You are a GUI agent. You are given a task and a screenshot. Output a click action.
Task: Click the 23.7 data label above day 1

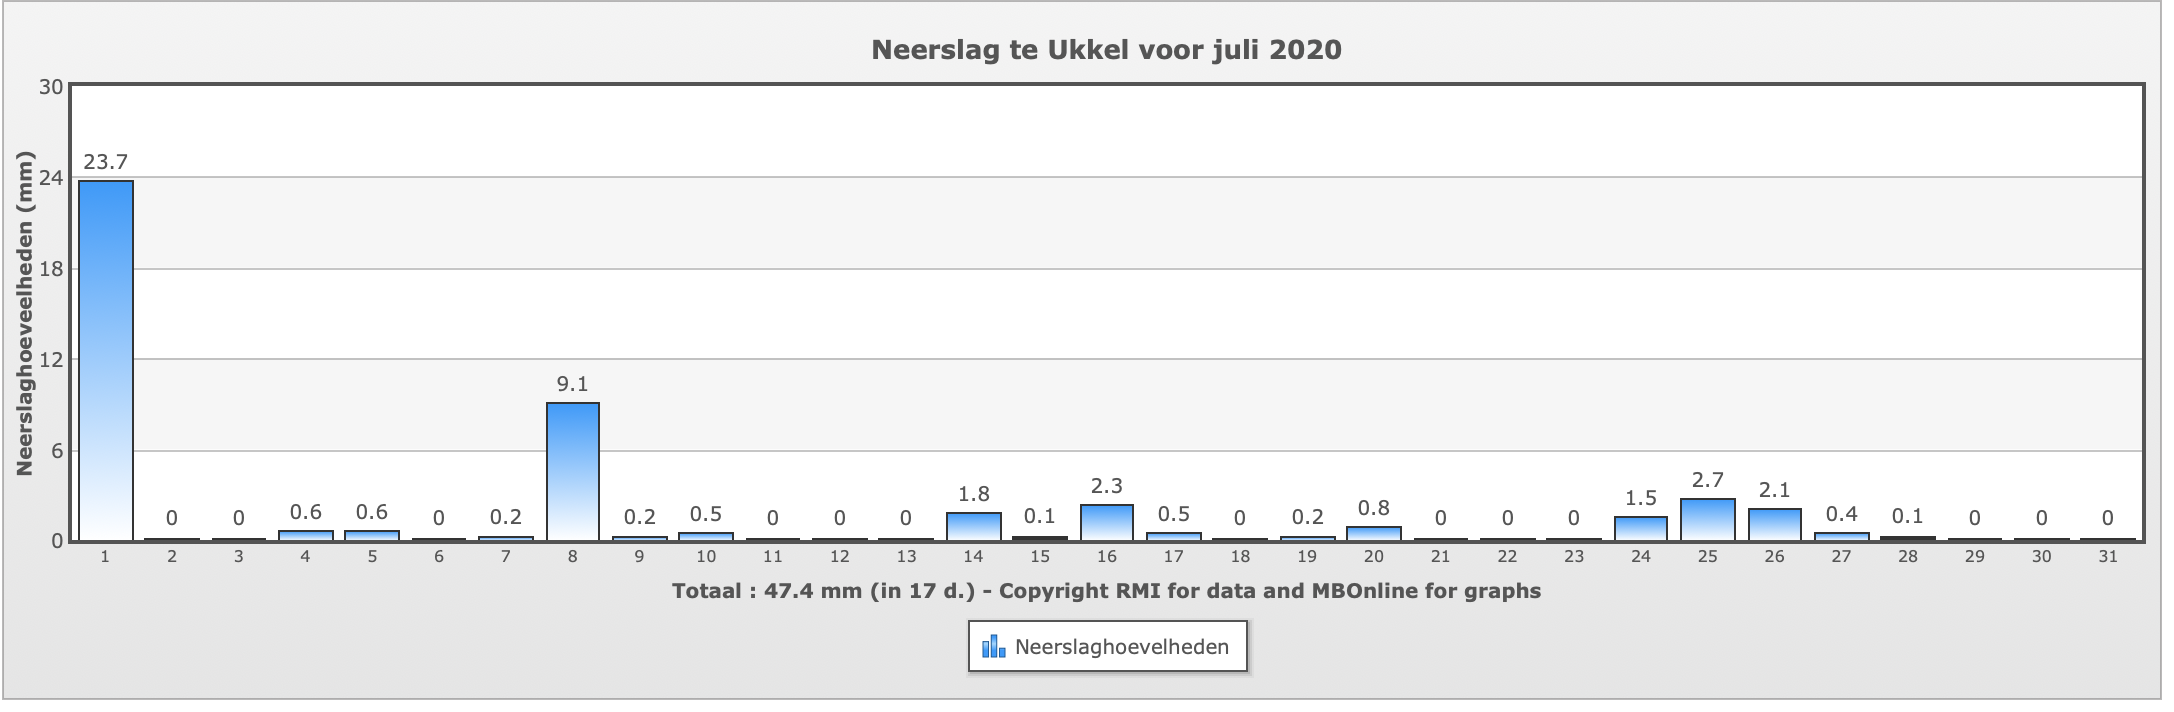[106, 162]
